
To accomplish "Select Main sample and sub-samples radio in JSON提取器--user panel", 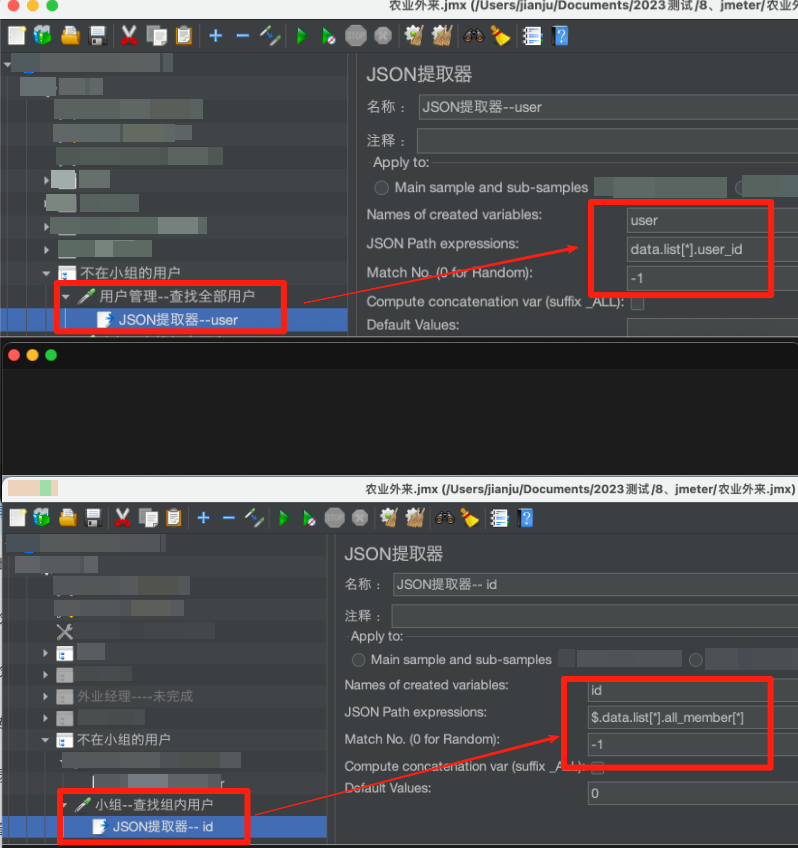I will pos(381,188).
